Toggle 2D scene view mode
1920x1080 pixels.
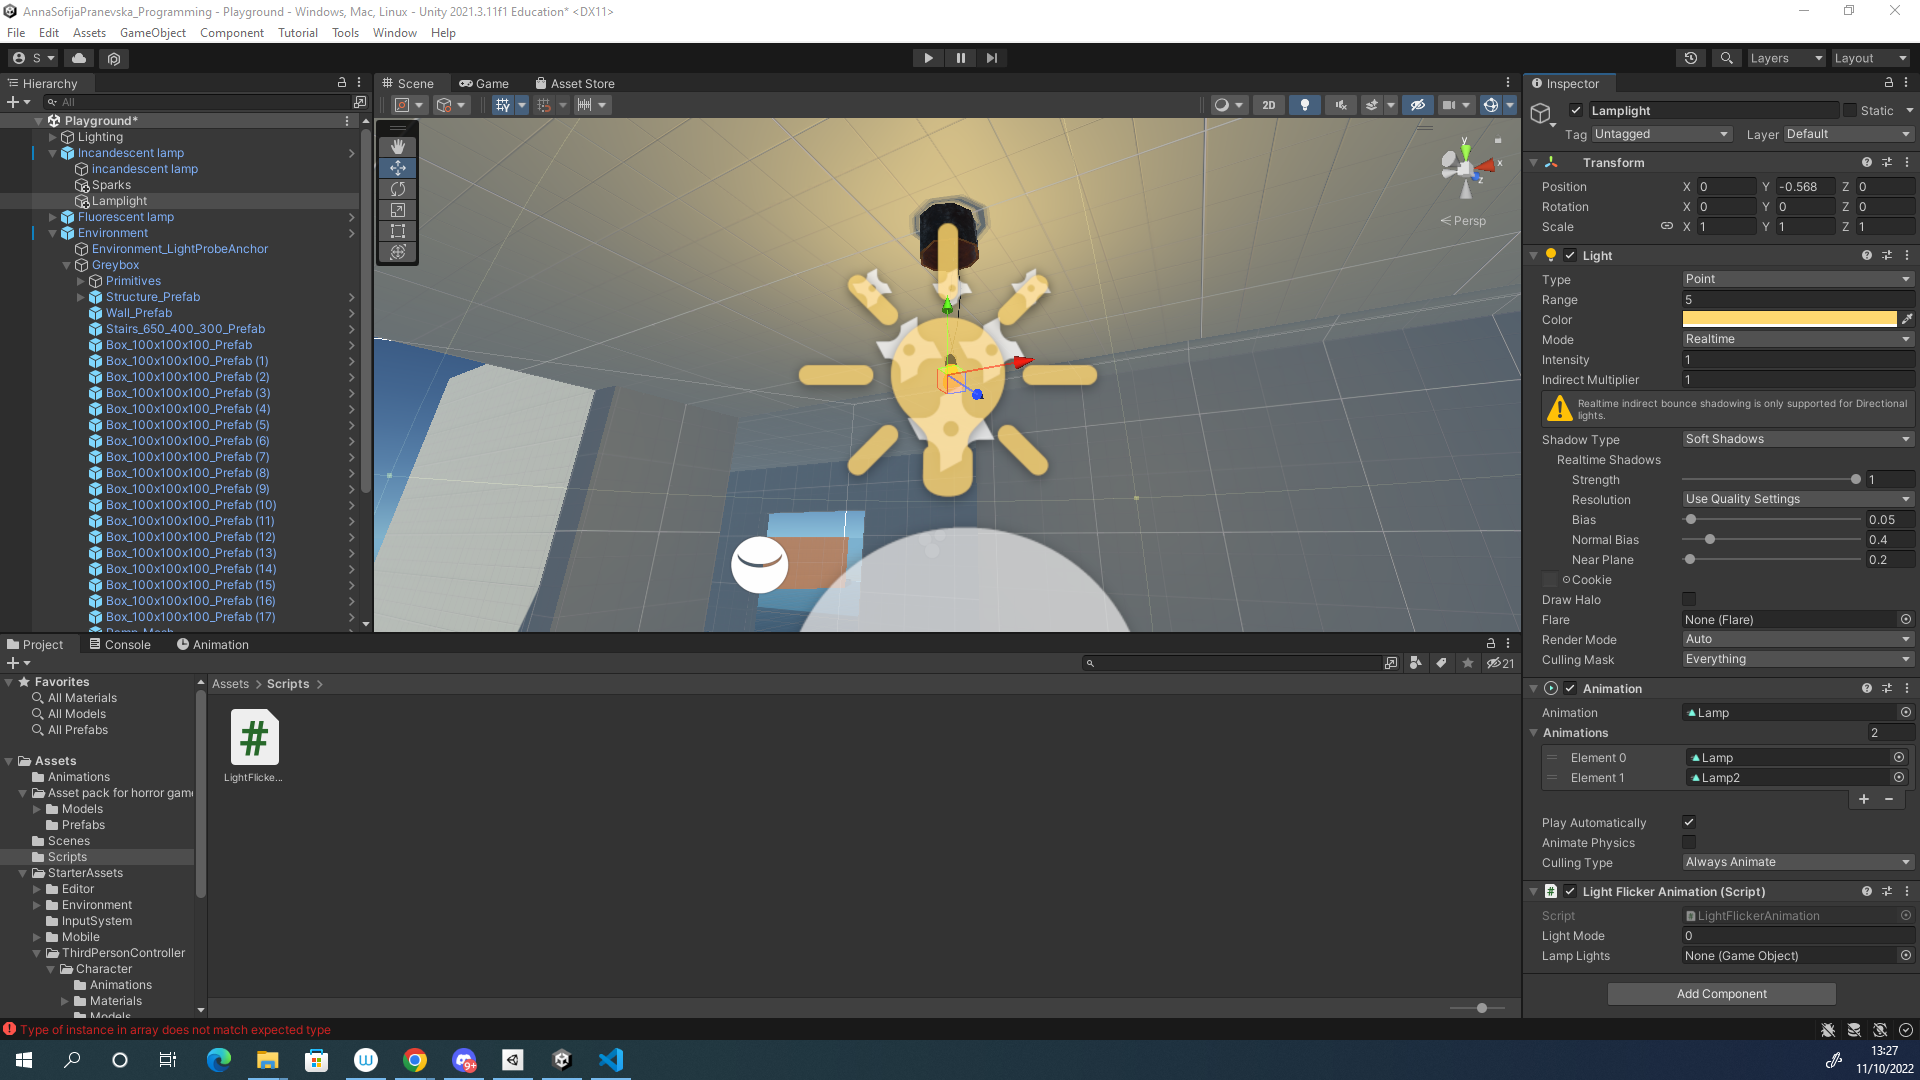click(x=1268, y=105)
